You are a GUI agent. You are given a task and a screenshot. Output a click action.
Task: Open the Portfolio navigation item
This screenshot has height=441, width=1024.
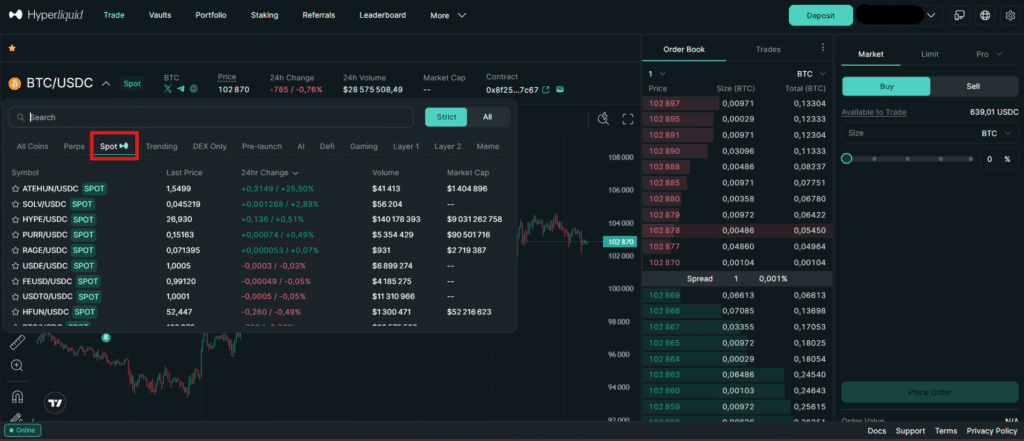coord(211,15)
